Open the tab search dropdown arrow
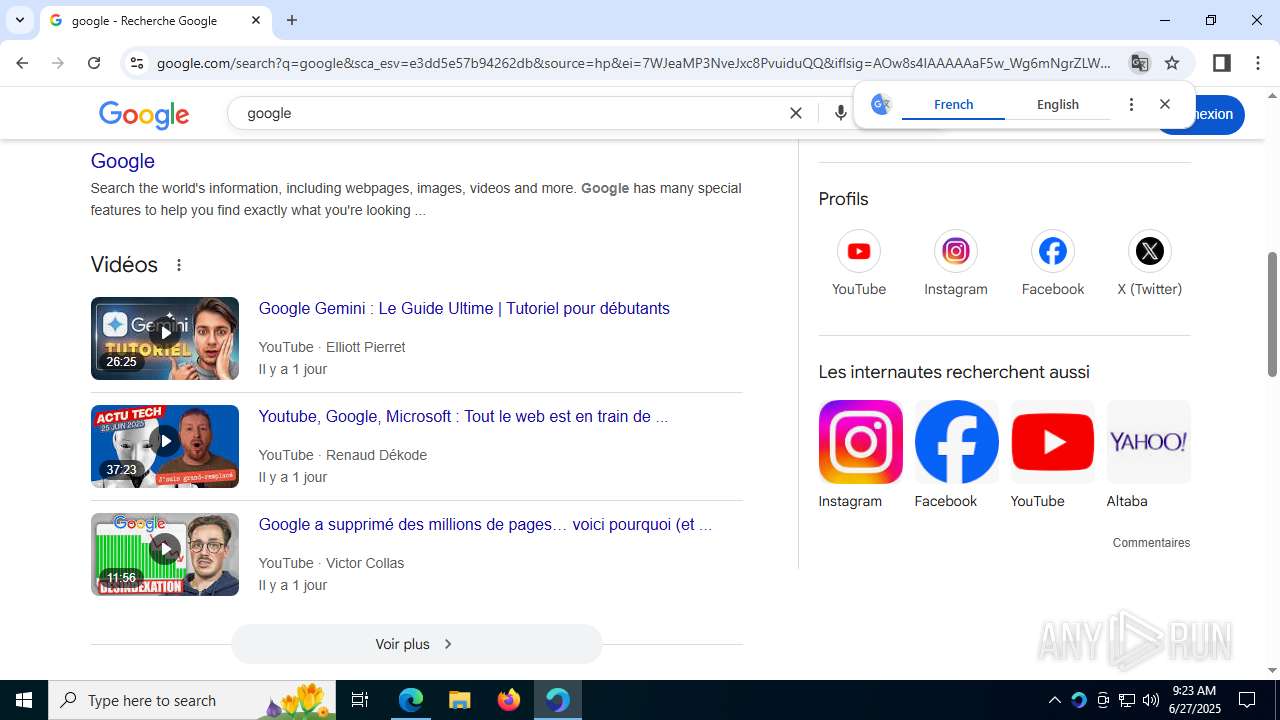This screenshot has width=1280, height=720. point(19,20)
